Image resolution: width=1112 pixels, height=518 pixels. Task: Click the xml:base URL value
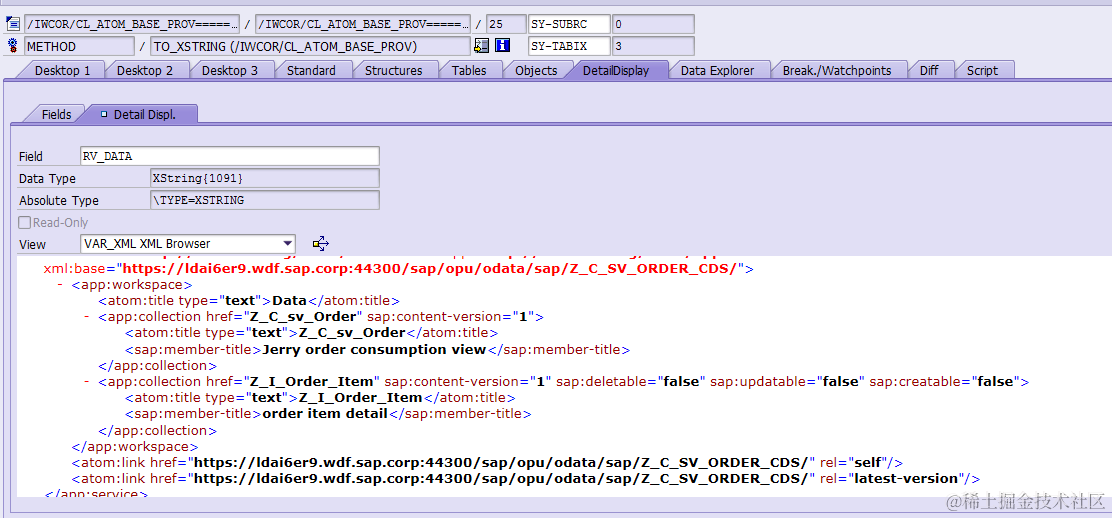coord(432,269)
